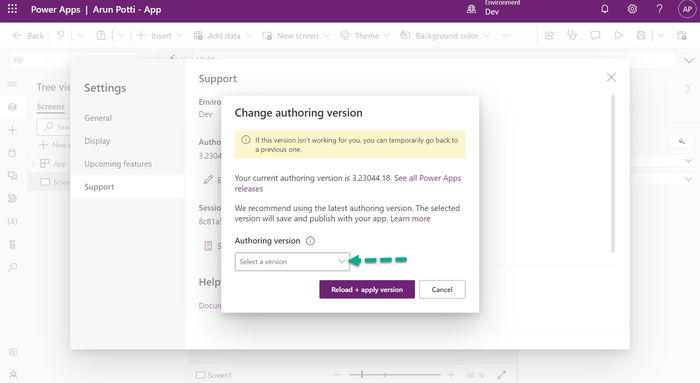700x383 pixels.
Task: Switch to the Screens tab
Action: pos(50,107)
